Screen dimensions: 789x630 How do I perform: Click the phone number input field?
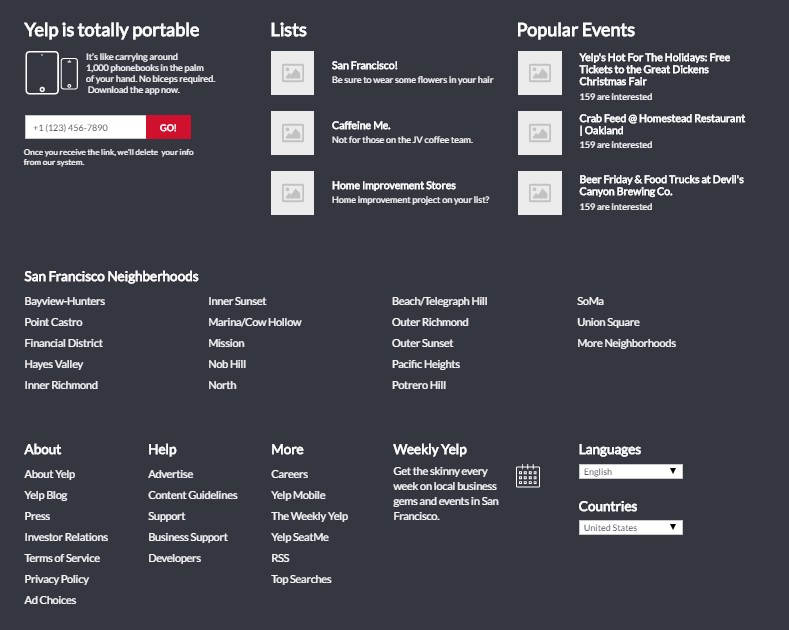tap(86, 127)
